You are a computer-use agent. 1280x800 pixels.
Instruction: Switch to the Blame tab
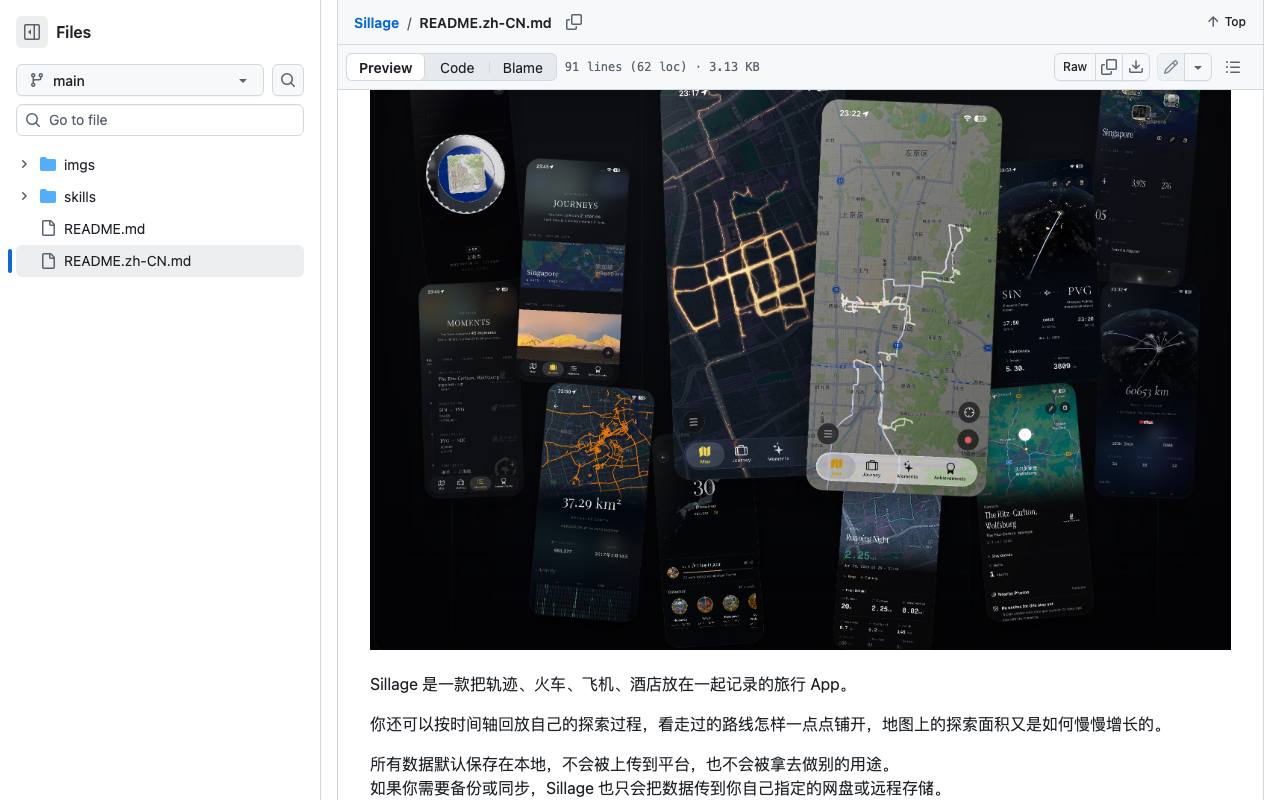click(522, 67)
